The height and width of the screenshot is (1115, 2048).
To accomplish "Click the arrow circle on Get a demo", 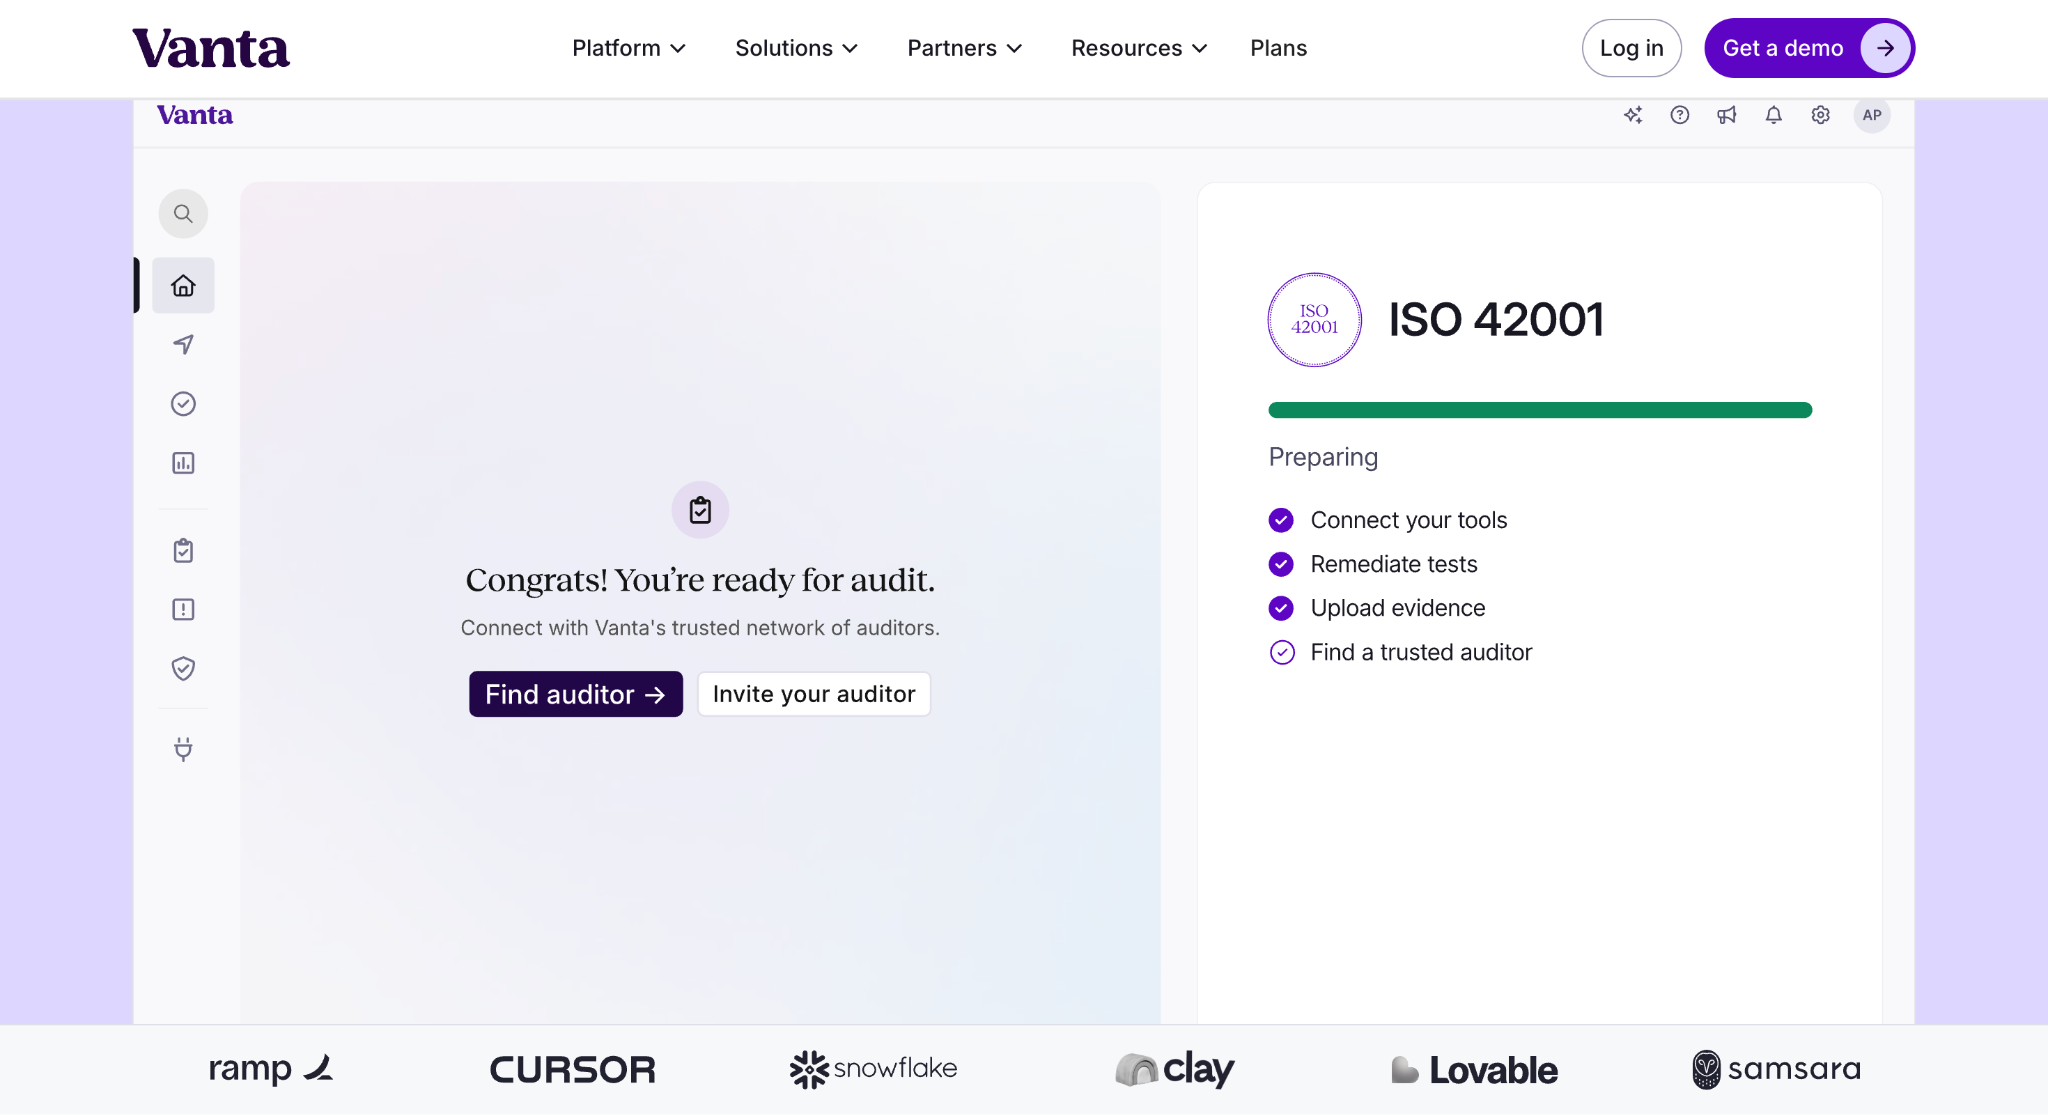I will pos(1885,48).
